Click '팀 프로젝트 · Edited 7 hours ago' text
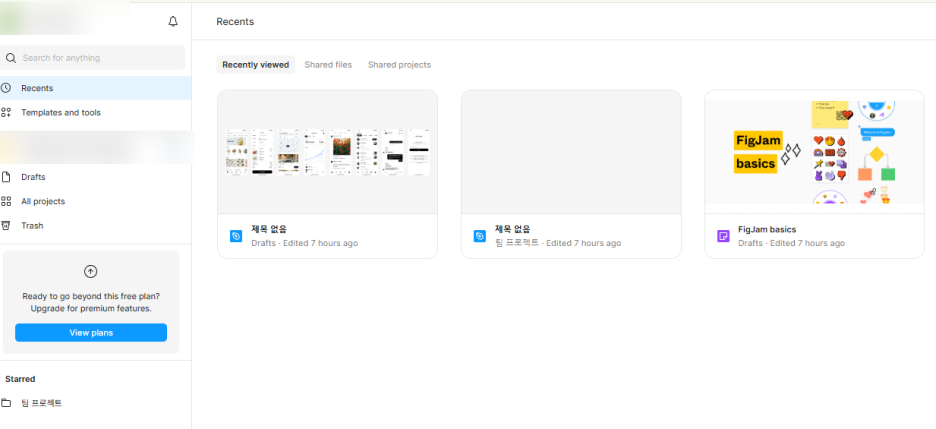Image resolution: width=936 pixels, height=429 pixels. [558, 243]
